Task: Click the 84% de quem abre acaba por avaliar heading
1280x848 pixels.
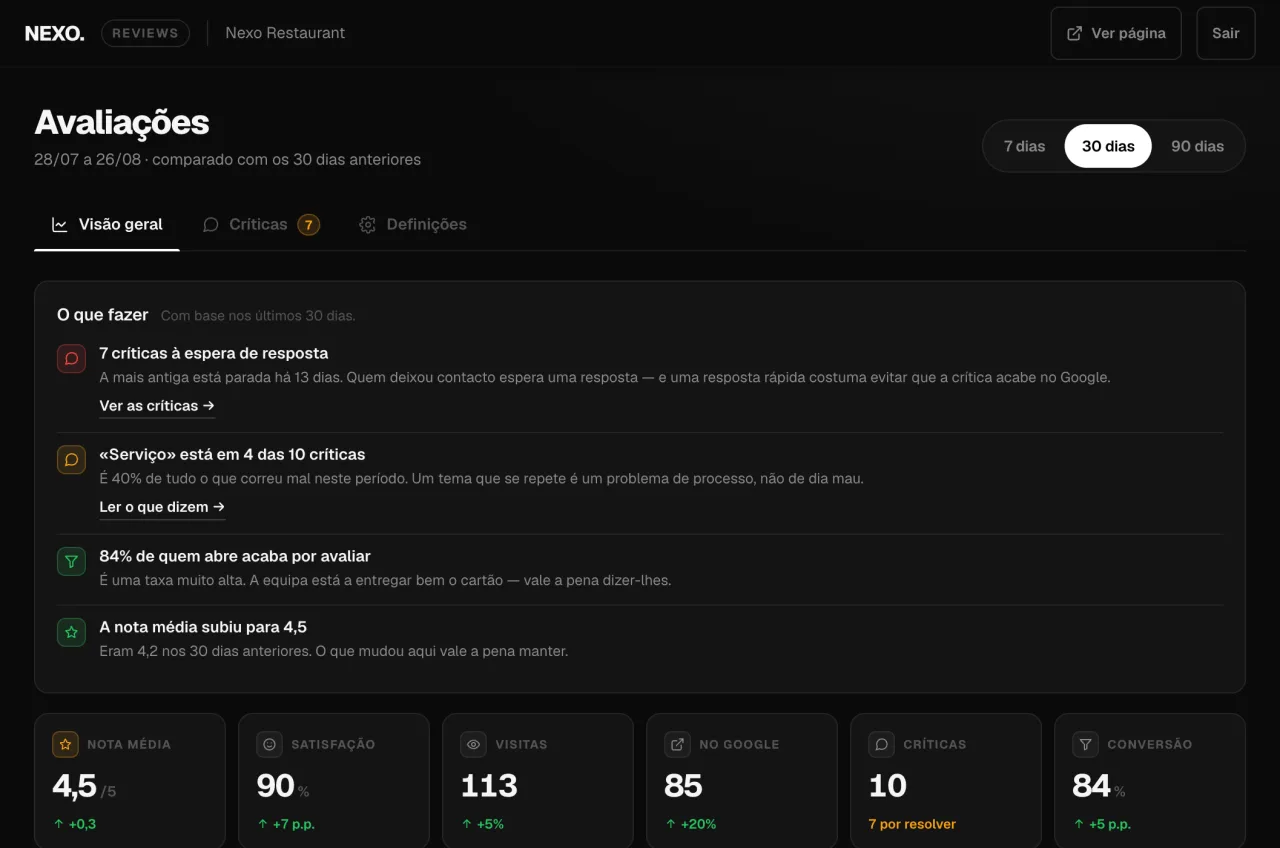Action: [235, 556]
